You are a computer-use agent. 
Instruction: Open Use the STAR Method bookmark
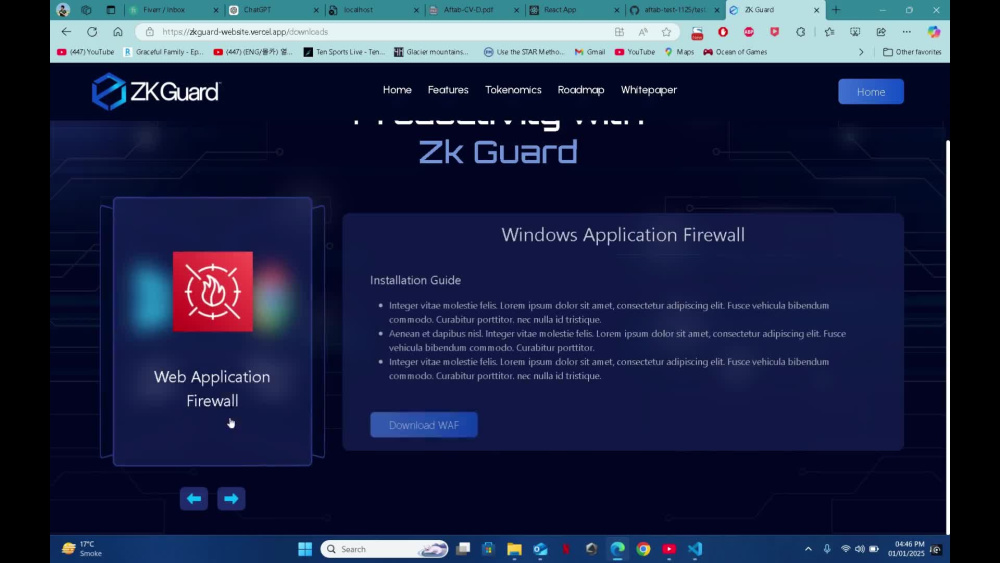(x=524, y=52)
